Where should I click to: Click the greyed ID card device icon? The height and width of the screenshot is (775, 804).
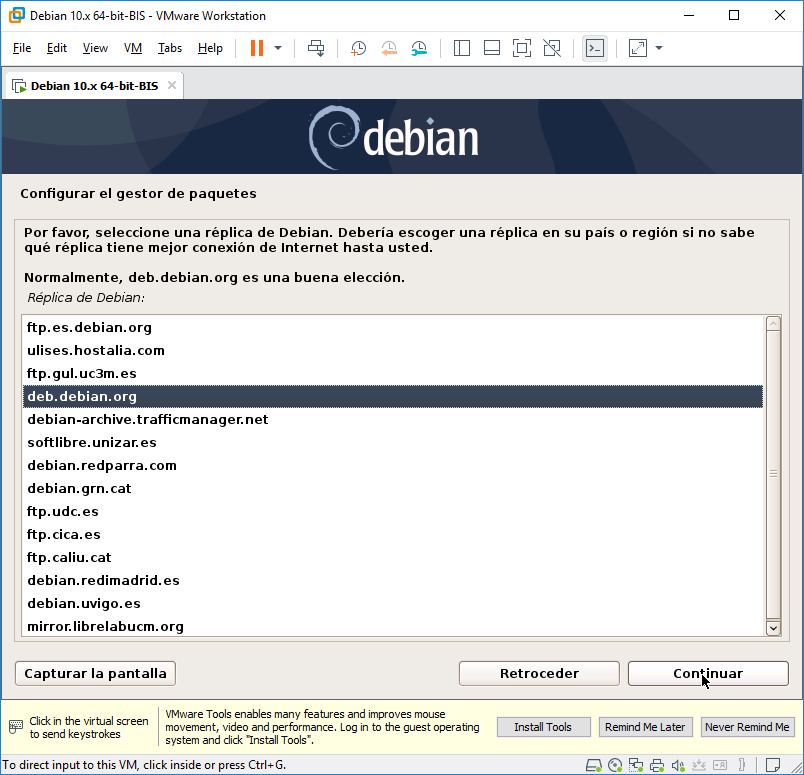click(720, 765)
